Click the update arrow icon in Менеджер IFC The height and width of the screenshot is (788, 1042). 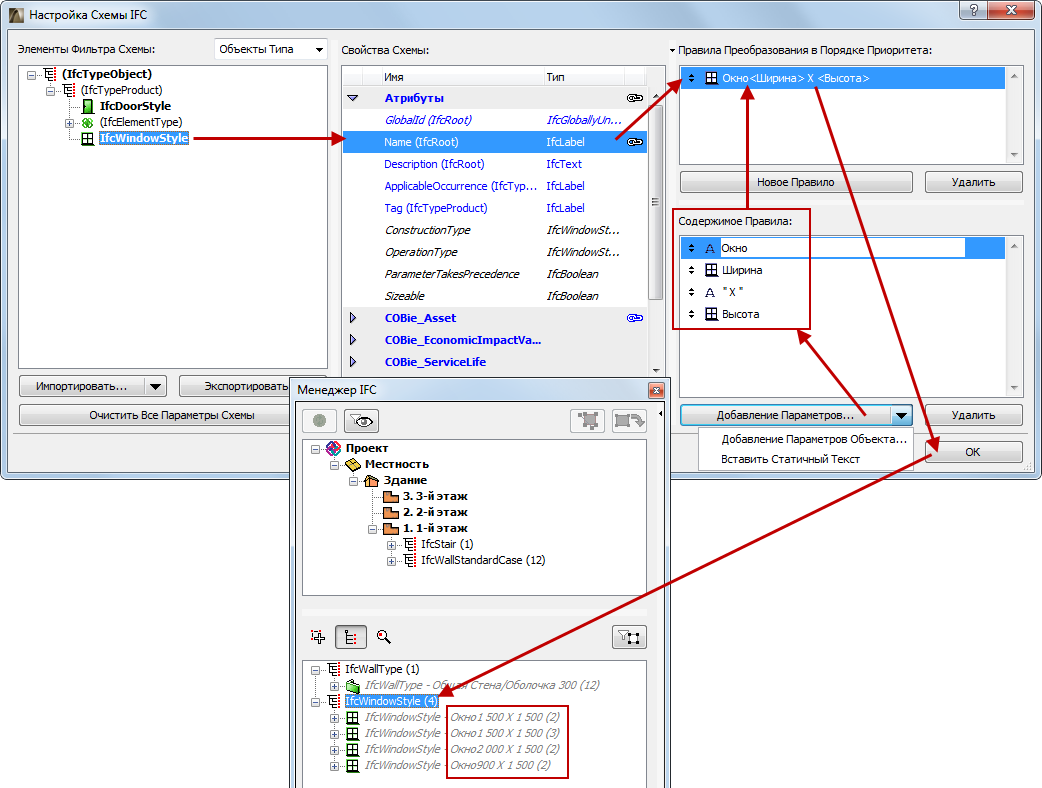point(629,421)
